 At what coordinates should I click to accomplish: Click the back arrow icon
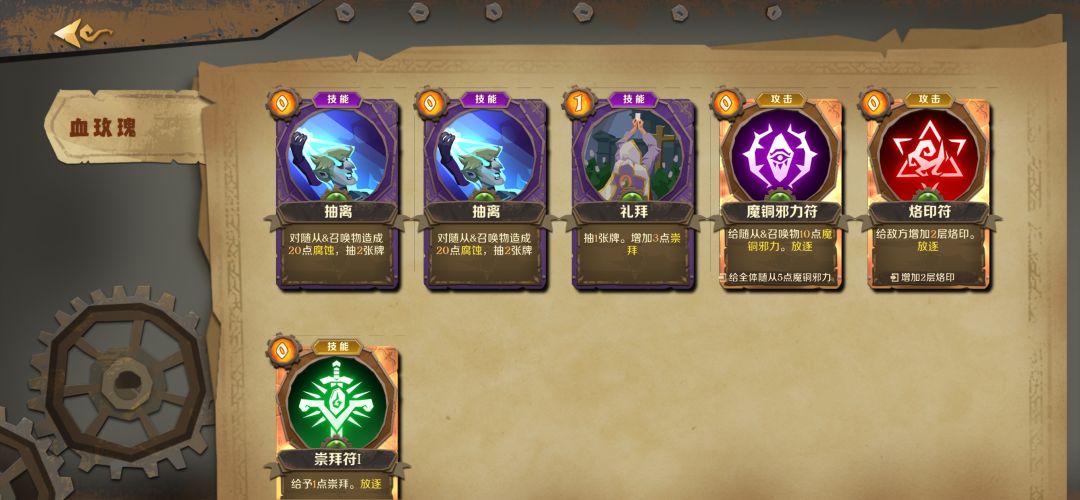pos(82,33)
